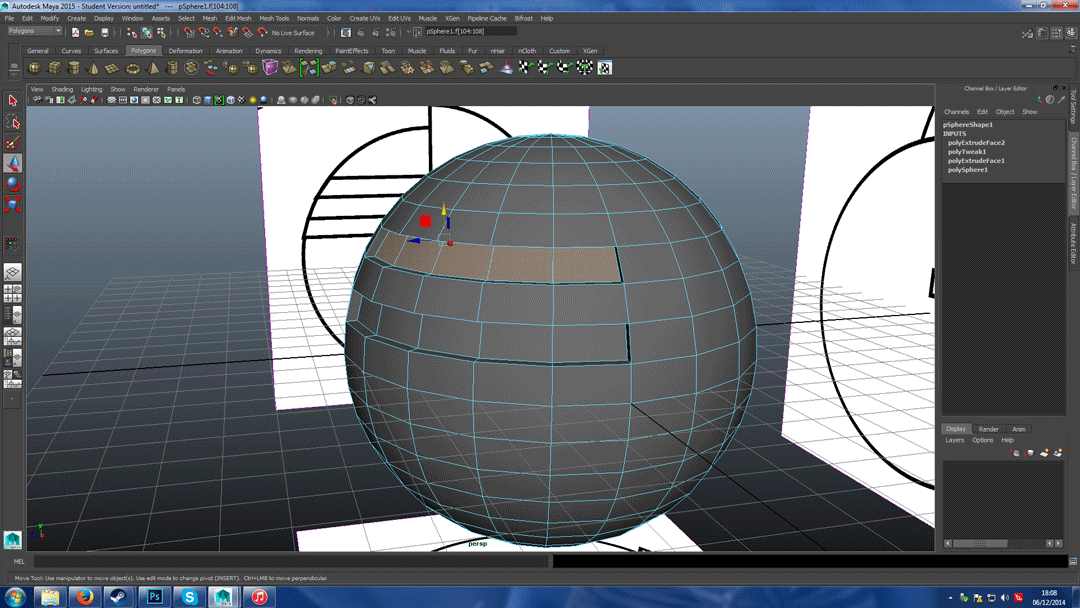
Task: Create a polygon pipe from the shelf
Action: [172, 67]
